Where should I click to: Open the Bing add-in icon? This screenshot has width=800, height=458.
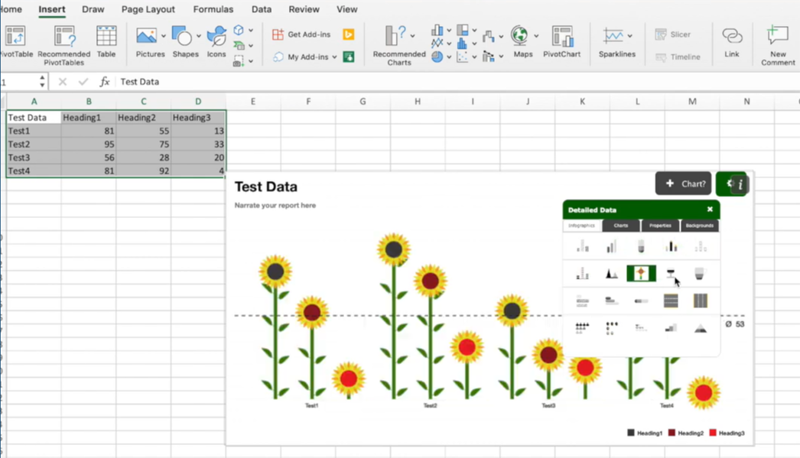click(349, 34)
